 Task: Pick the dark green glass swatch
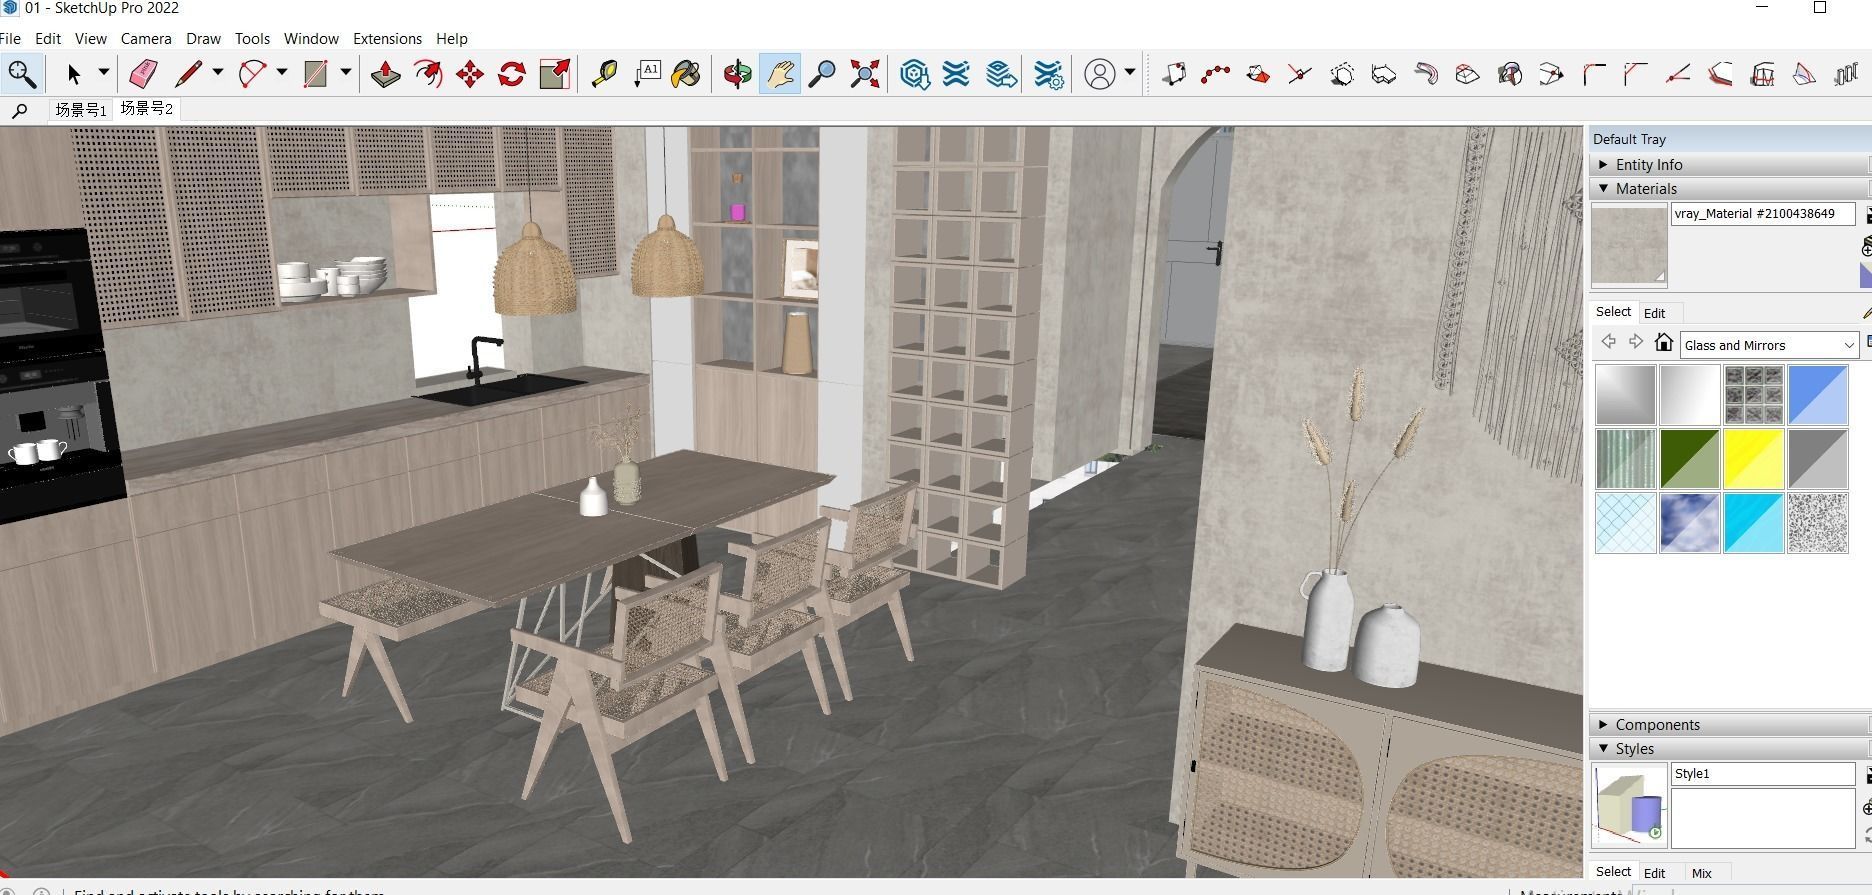coord(1689,459)
